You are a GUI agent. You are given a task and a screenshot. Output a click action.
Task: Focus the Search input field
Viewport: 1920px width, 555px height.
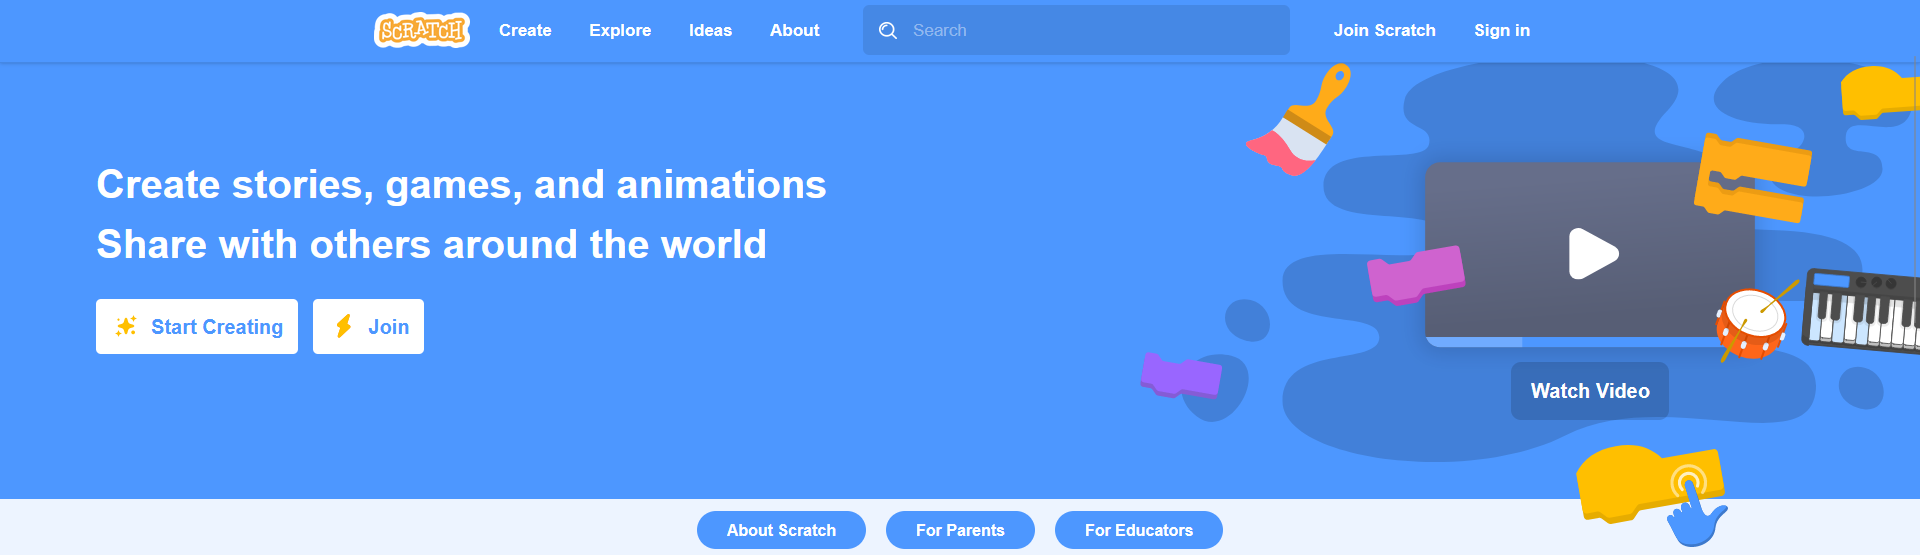coord(1076,30)
